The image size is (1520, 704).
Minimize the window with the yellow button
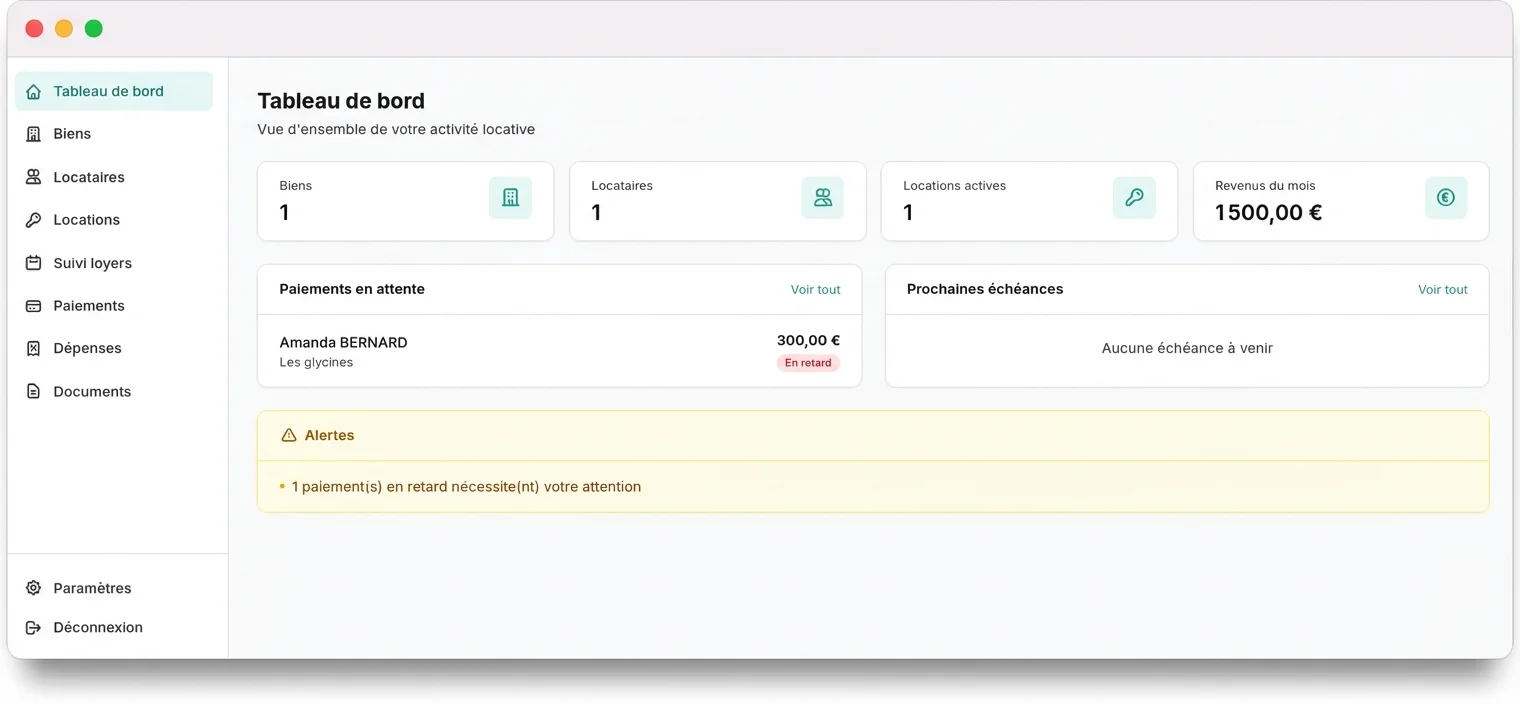coord(64,29)
